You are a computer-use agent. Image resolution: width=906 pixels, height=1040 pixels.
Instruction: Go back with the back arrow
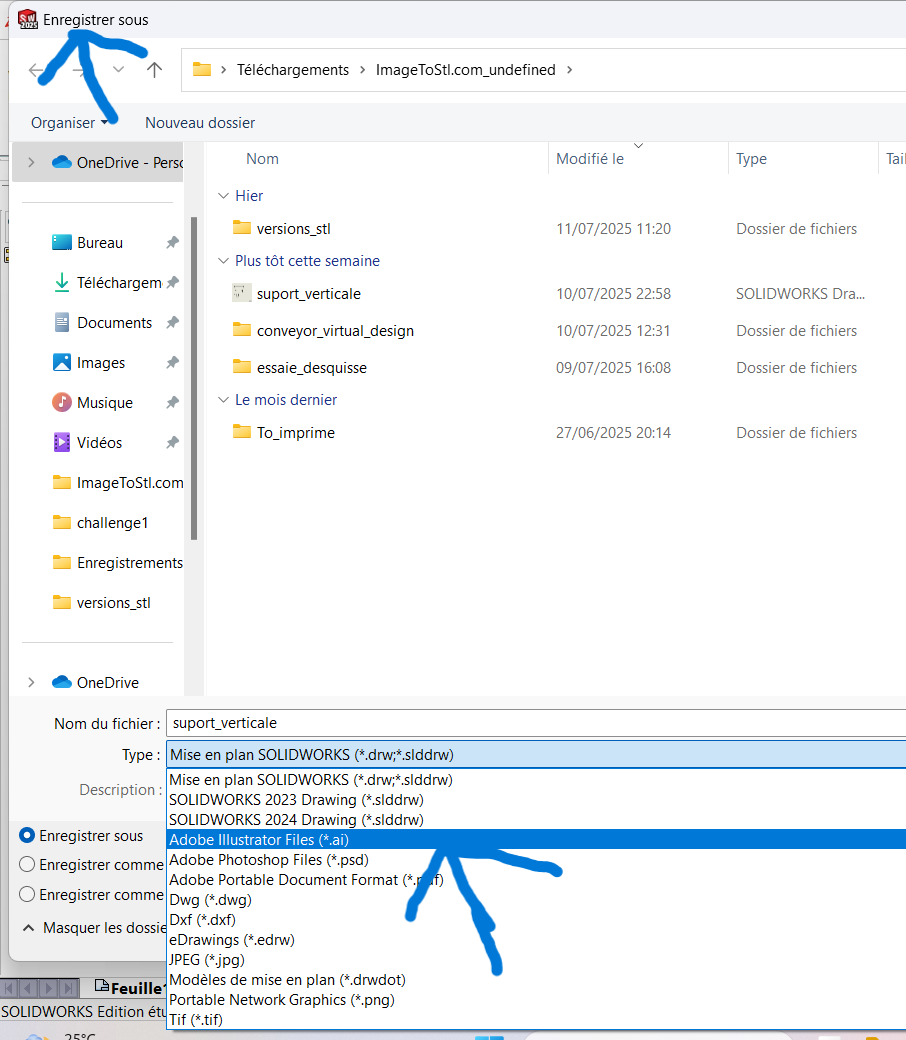(x=36, y=70)
